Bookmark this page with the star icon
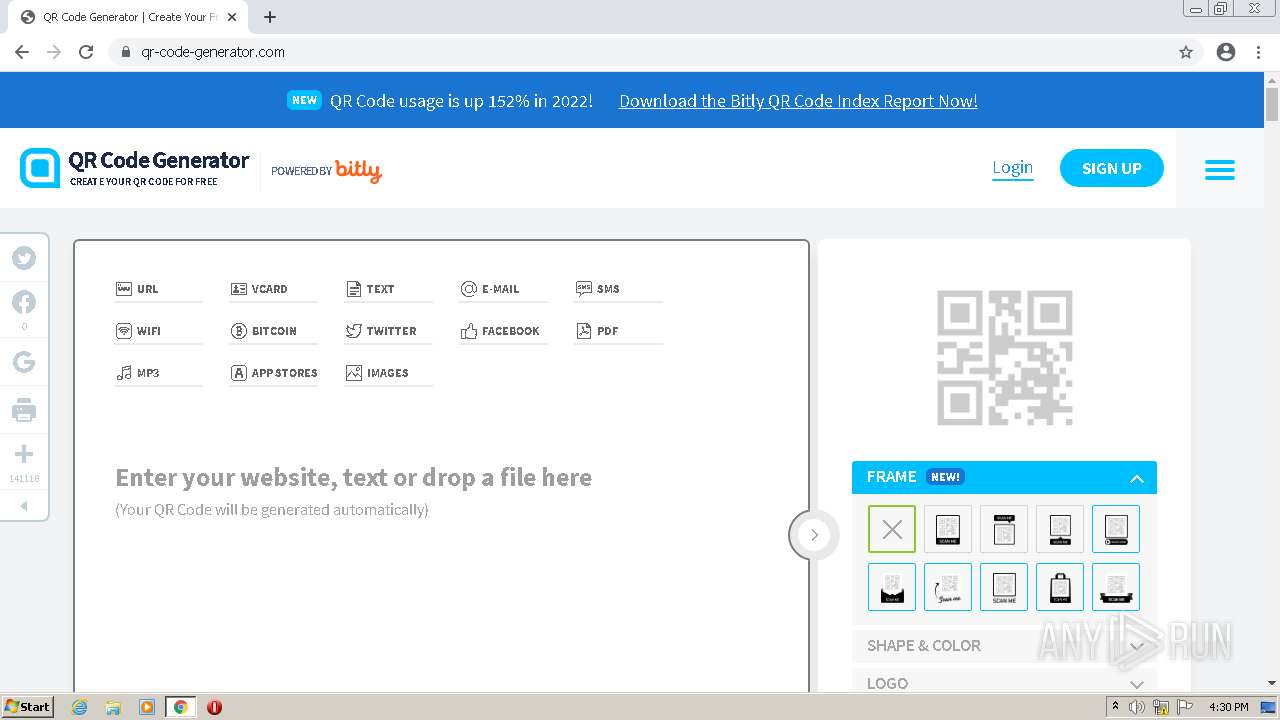The image size is (1280, 720). [x=1186, y=52]
